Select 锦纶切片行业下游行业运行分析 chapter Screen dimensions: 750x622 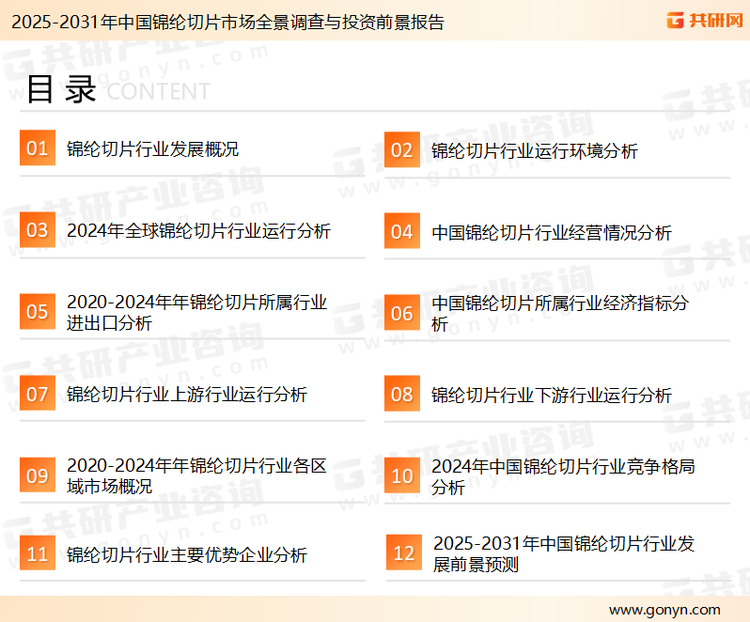551,395
